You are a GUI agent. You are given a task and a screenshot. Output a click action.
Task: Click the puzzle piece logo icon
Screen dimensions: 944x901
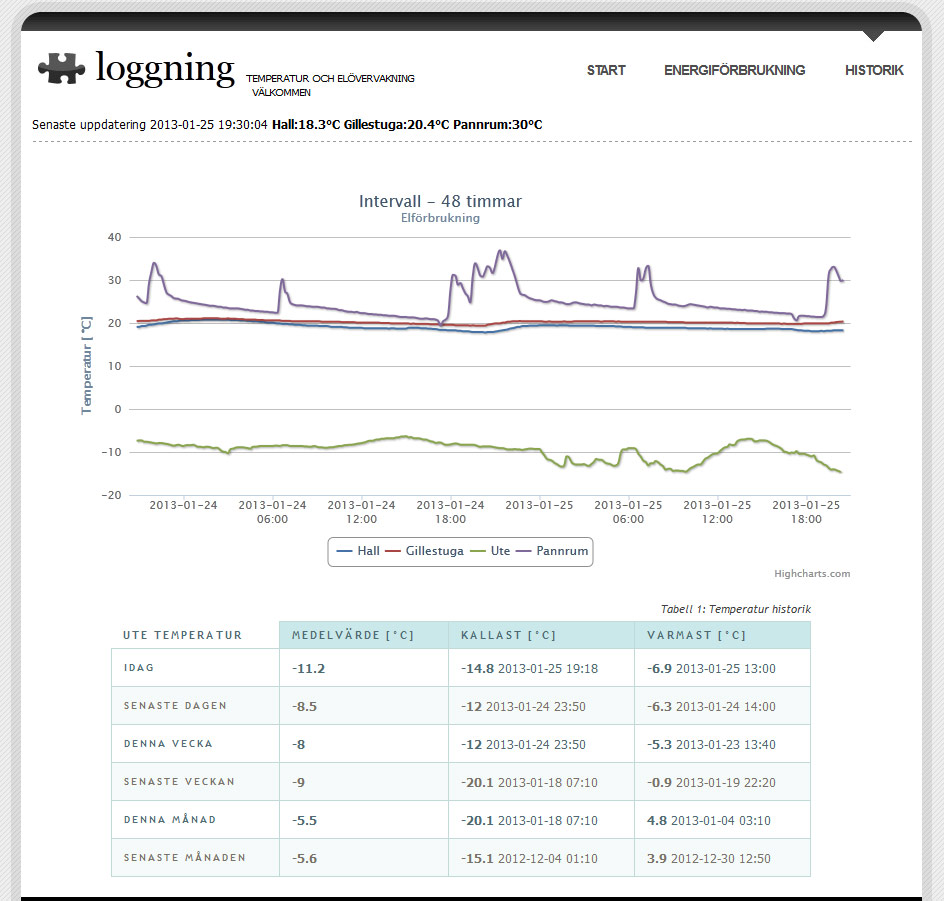pyautogui.click(x=62, y=67)
